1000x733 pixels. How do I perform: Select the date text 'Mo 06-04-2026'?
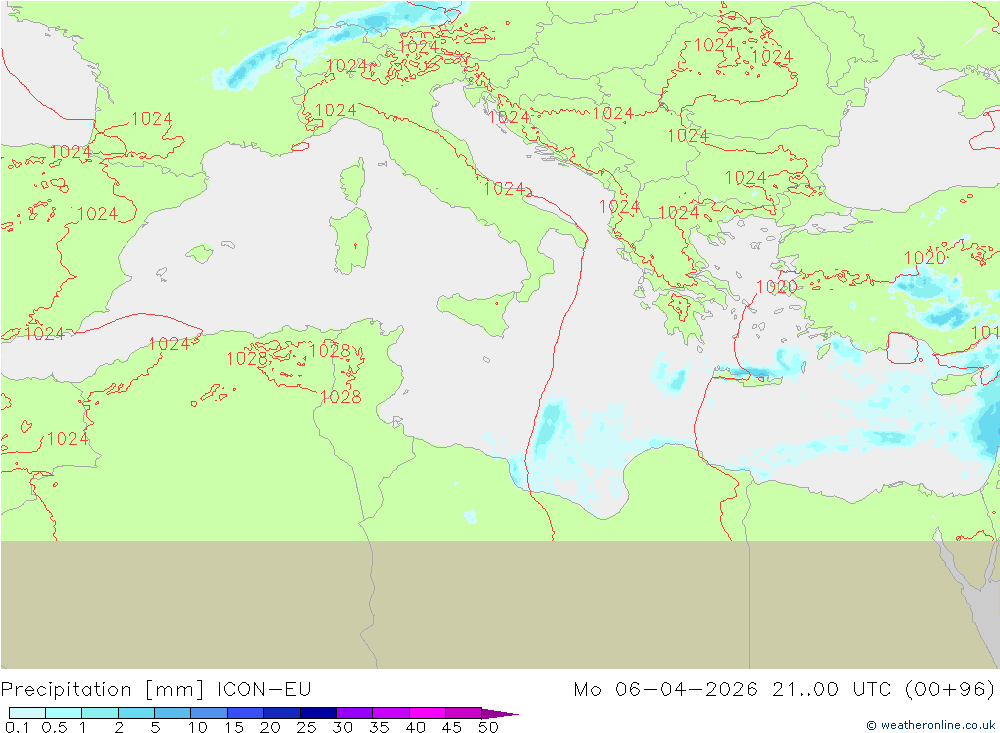666,690
